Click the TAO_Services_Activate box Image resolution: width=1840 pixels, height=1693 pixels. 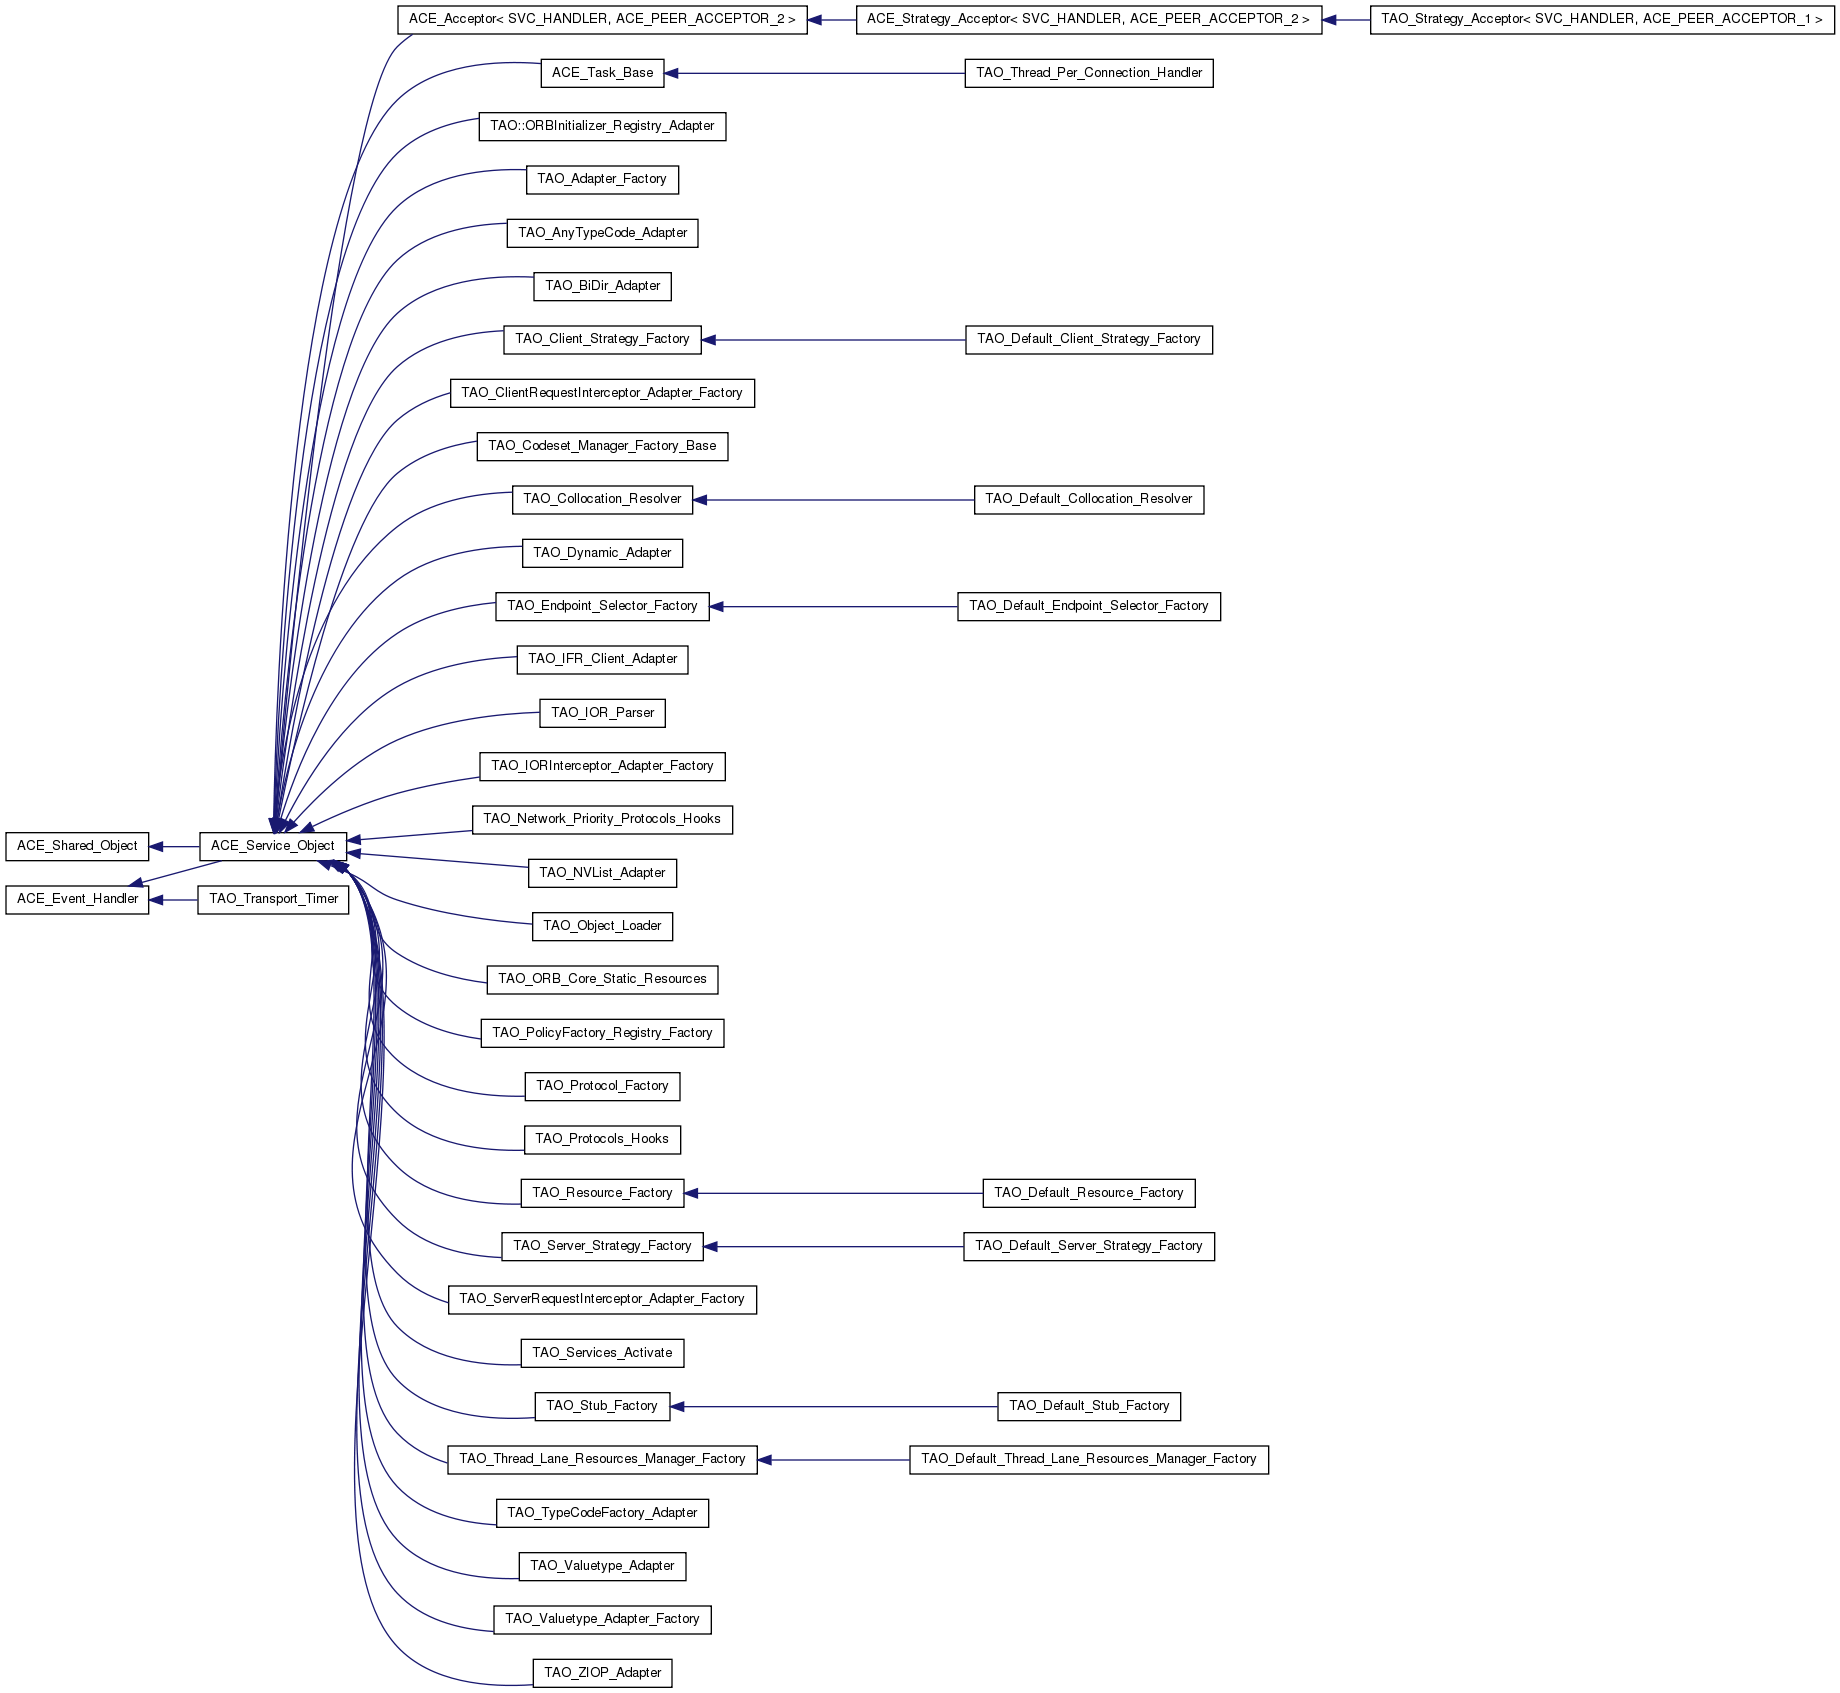pyautogui.click(x=602, y=1353)
